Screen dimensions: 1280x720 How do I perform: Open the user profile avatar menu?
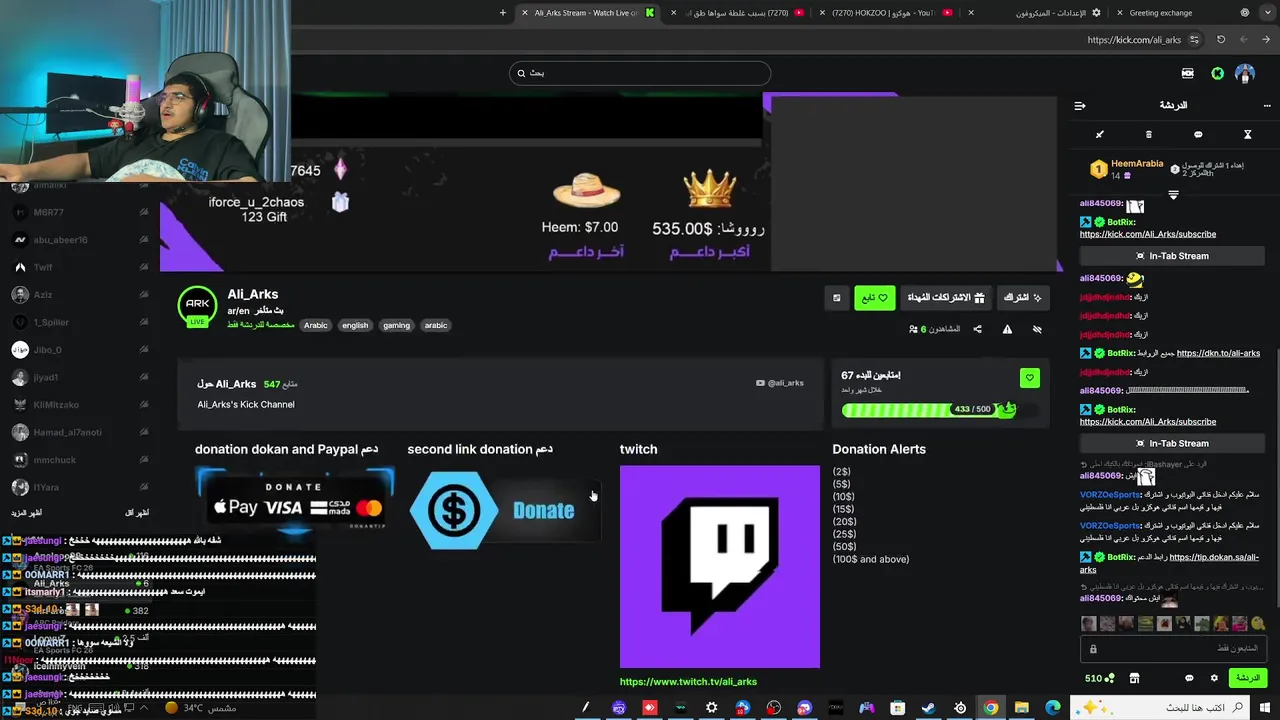coord(1245,73)
